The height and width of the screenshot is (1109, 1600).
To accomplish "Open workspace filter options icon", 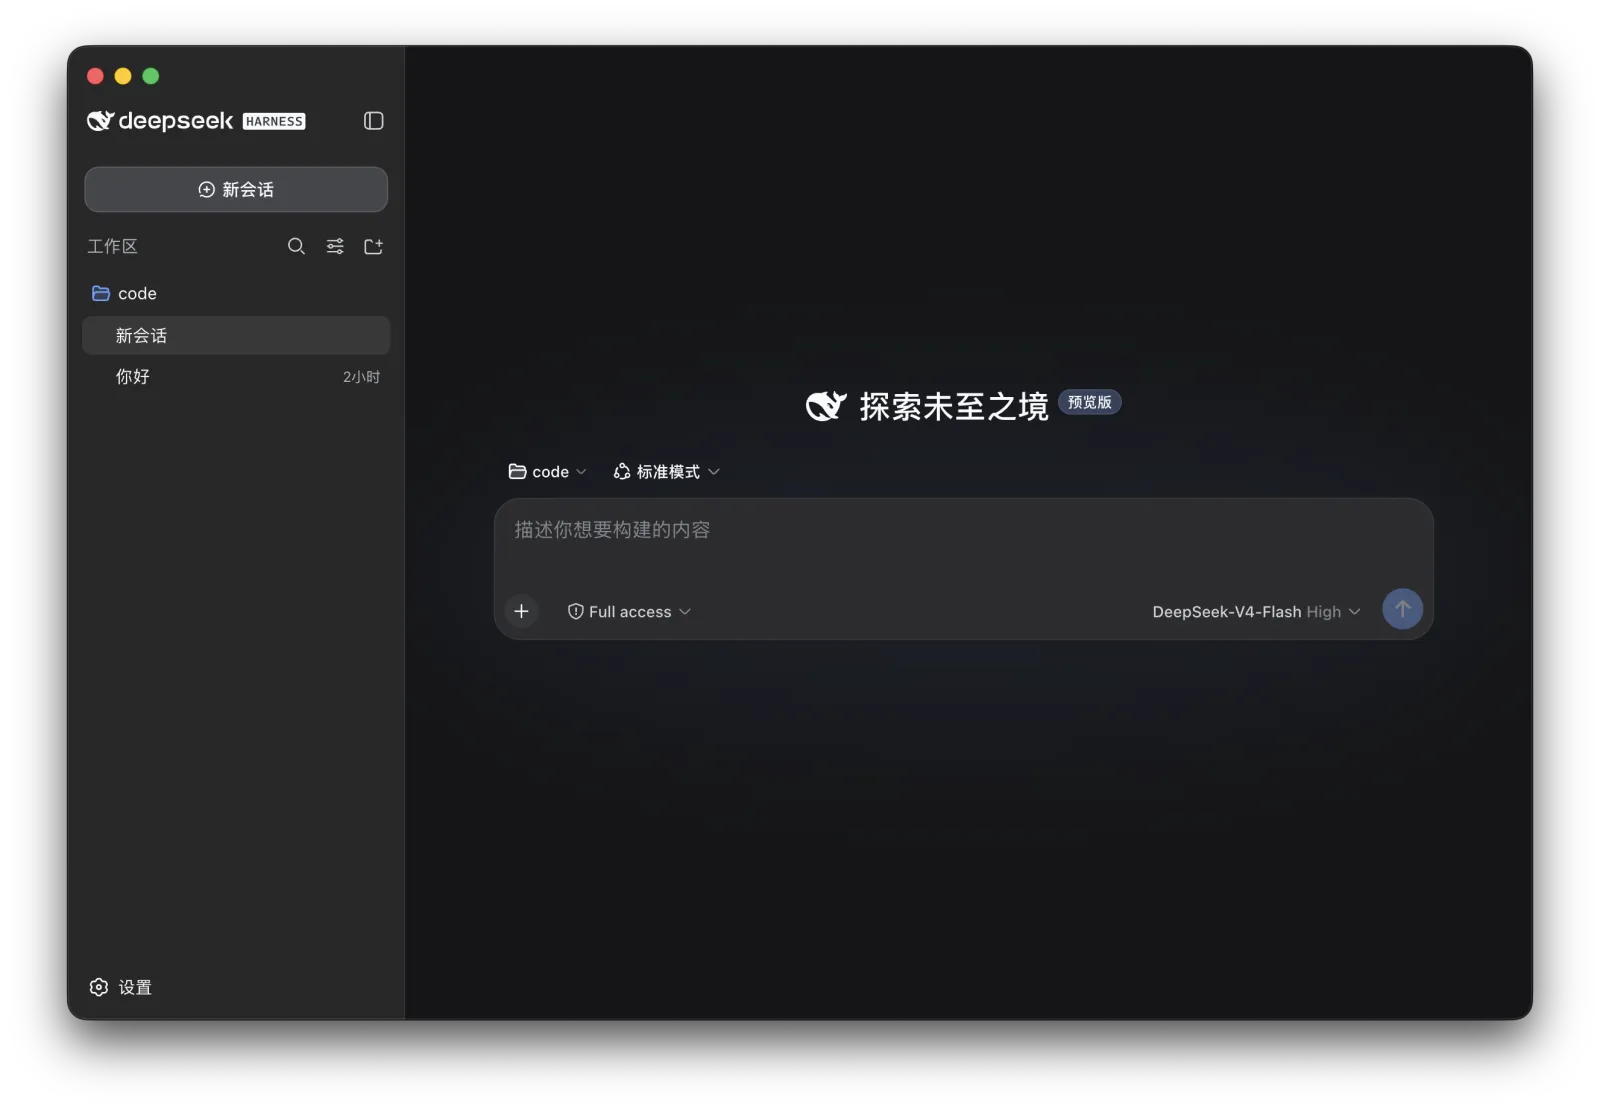I will point(335,246).
